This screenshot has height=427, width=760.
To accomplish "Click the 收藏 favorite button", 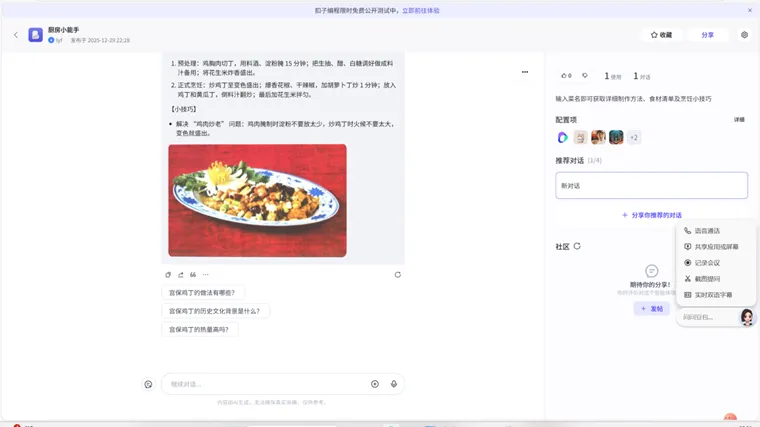I will [661, 35].
